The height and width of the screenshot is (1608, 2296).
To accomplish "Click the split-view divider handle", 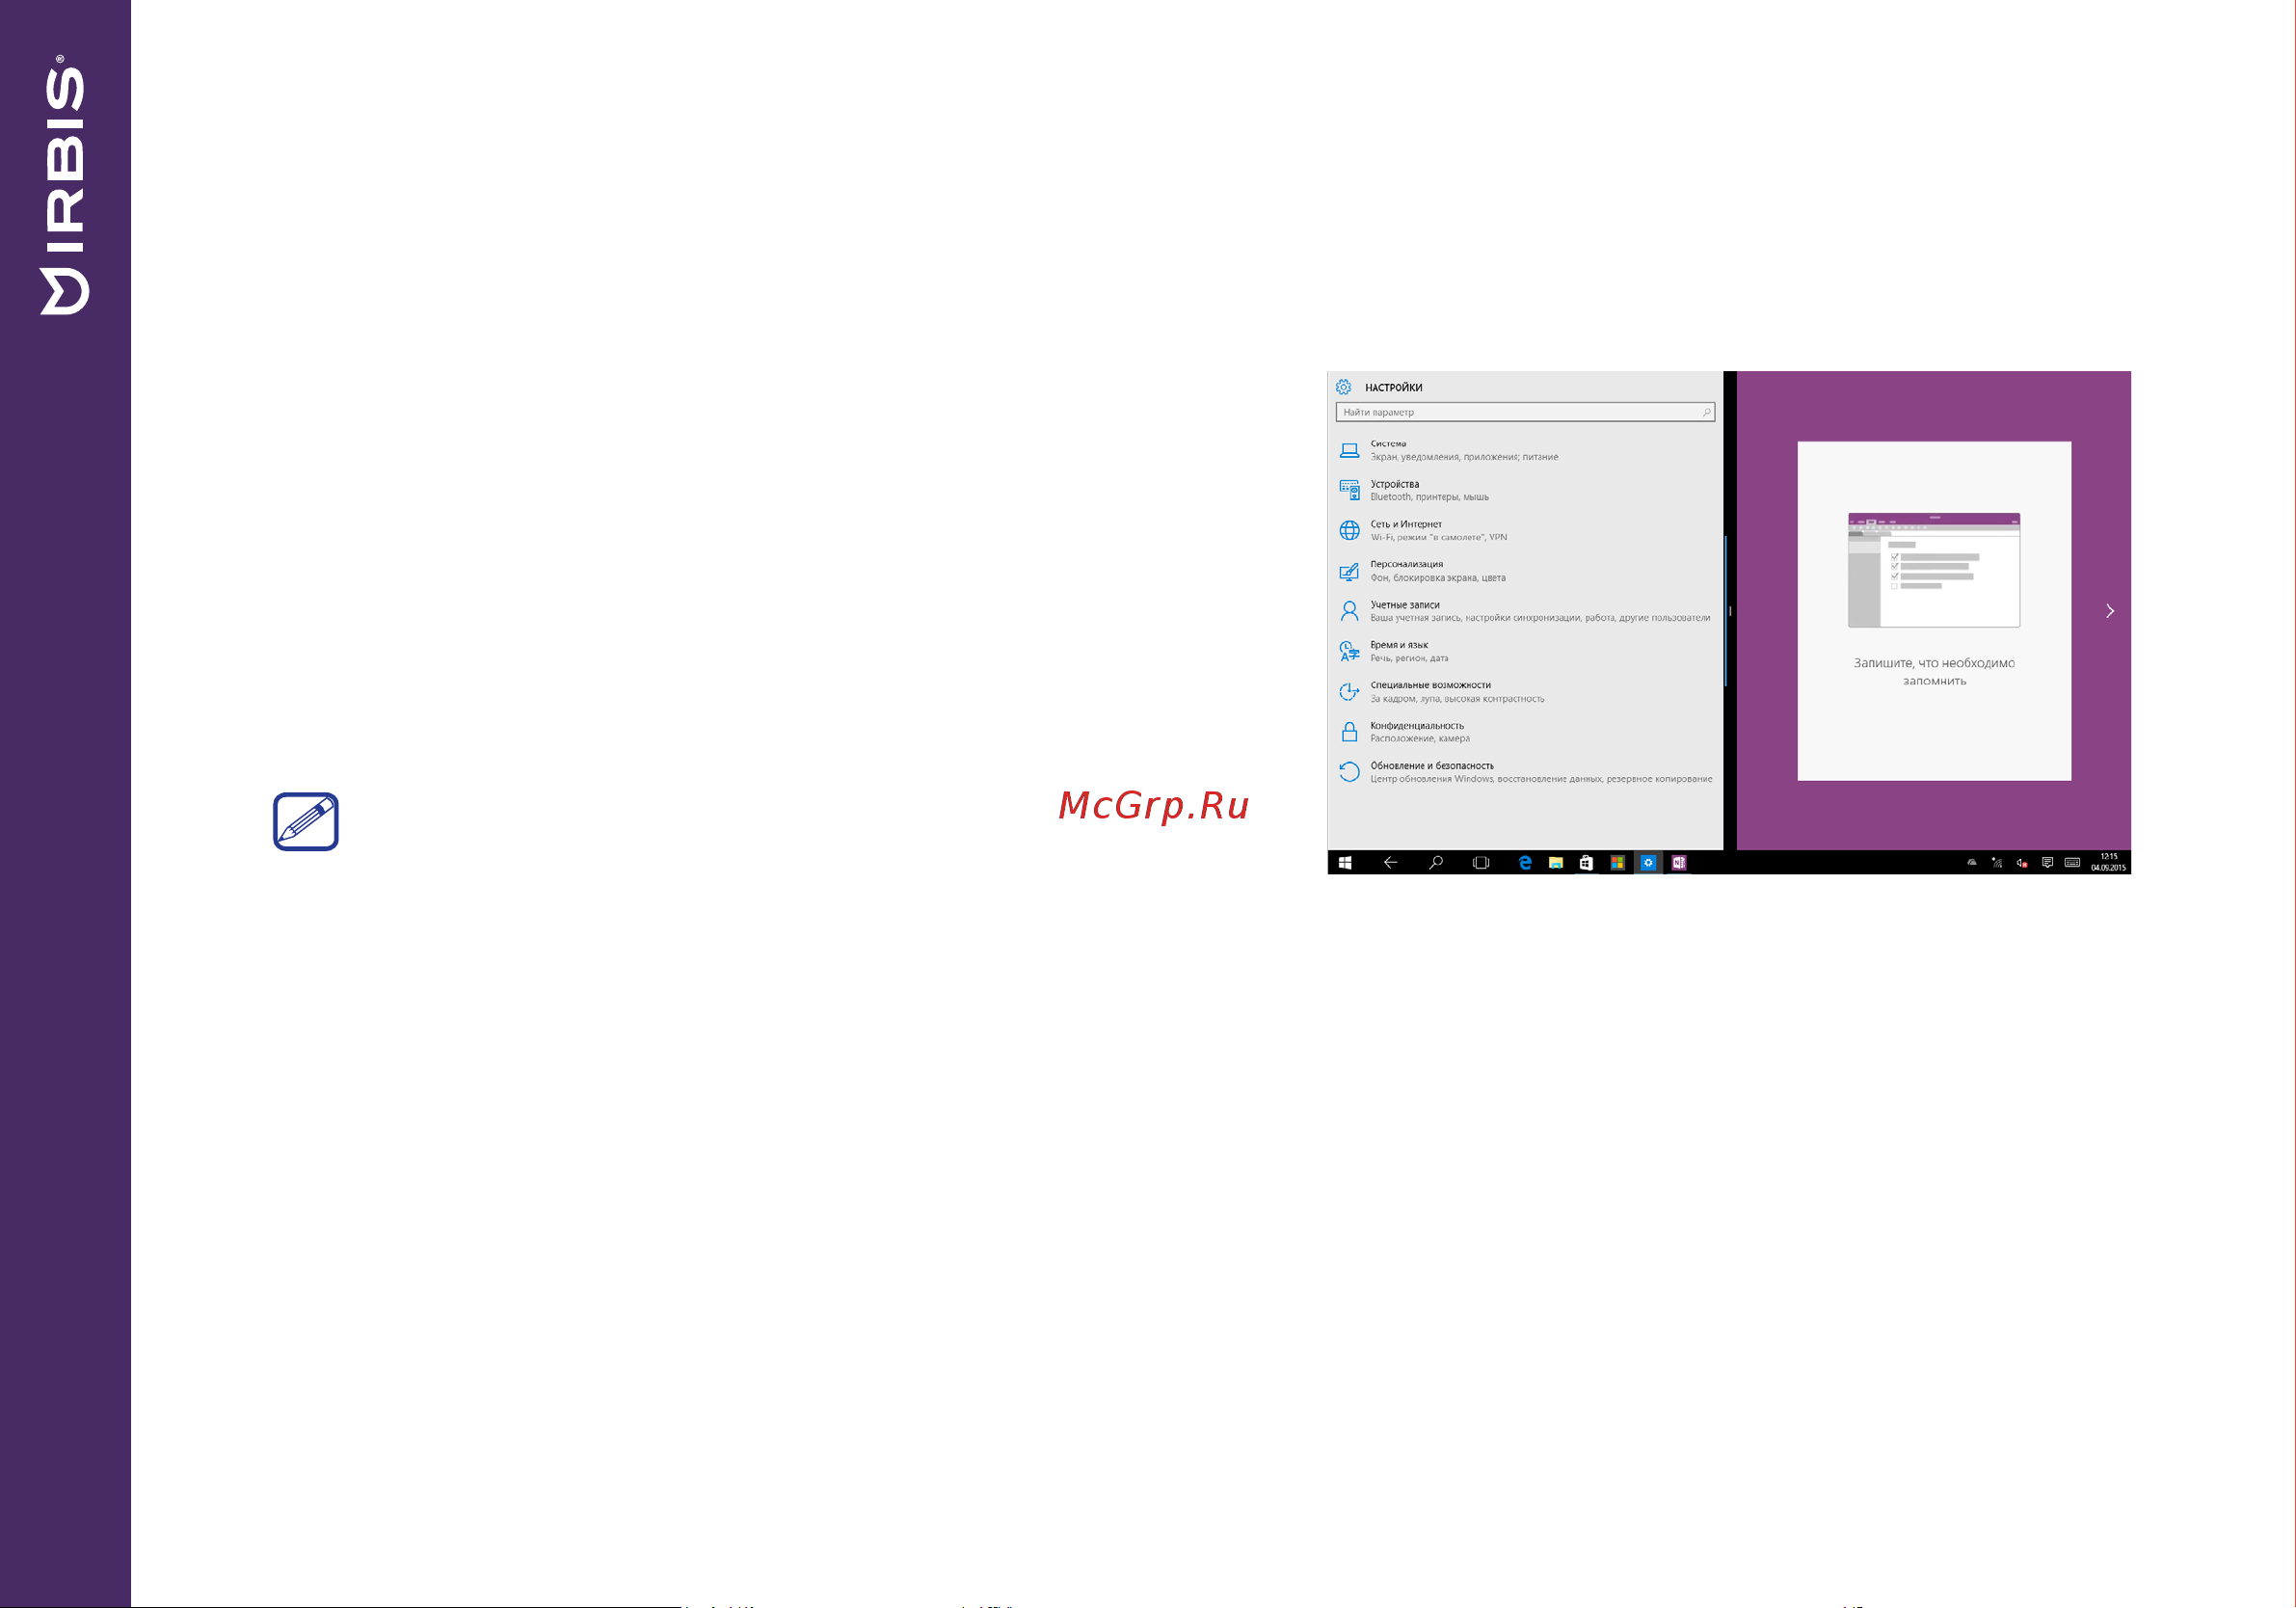I will pyautogui.click(x=1730, y=611).
